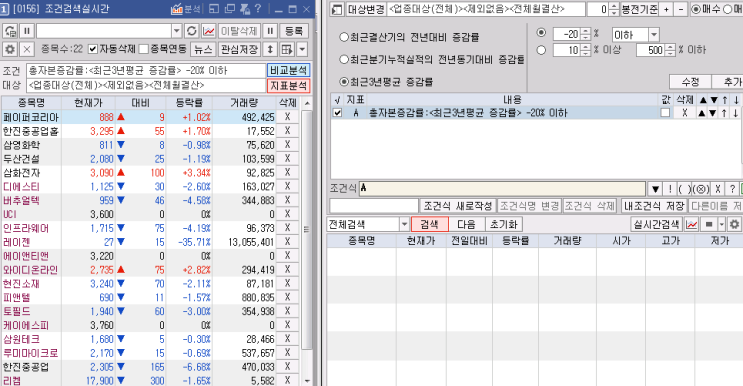743x386 pixels.
Task: Click the circular refresh icon beside condition dropdown
Action: coord(191,31)
